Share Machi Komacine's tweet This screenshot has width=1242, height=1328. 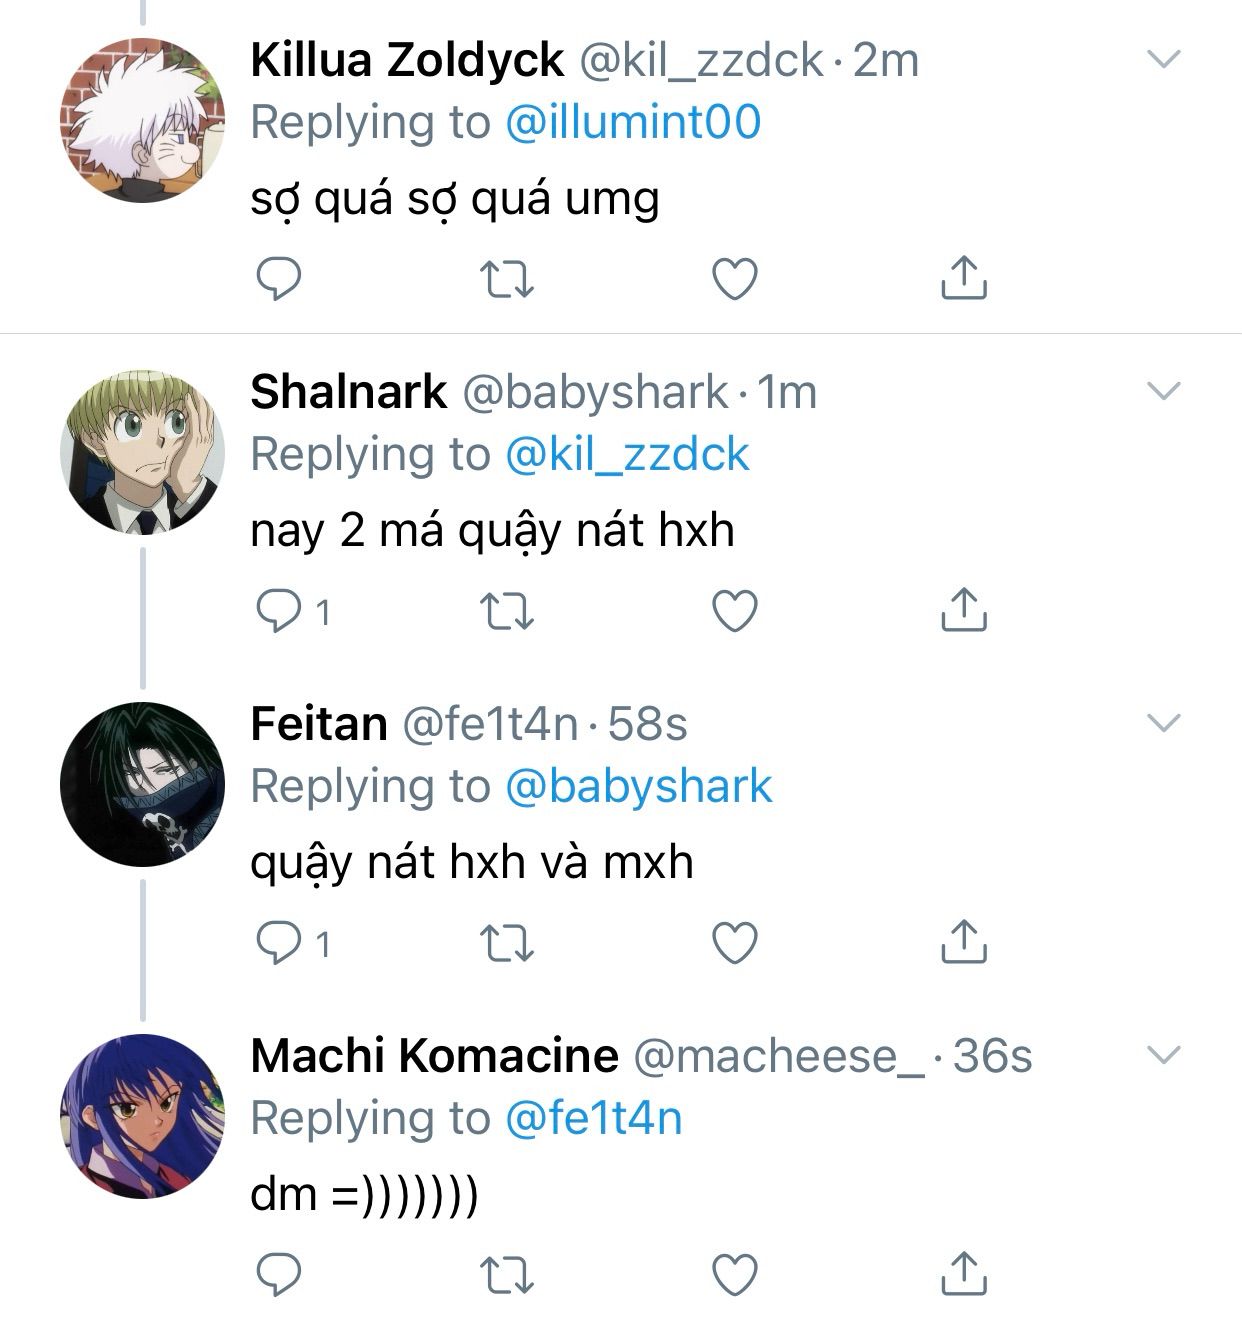963,1274
